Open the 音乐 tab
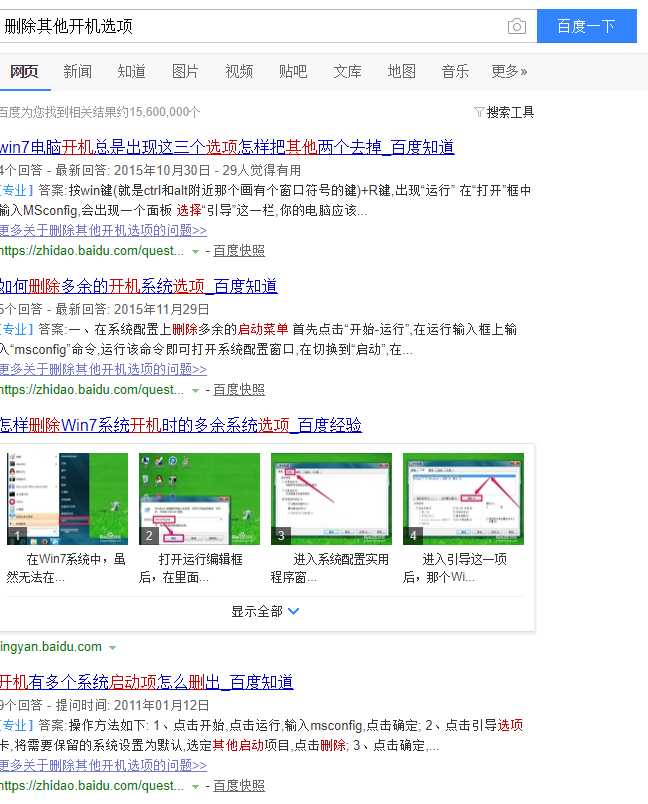The image size is (648, 804). (455, 71)
